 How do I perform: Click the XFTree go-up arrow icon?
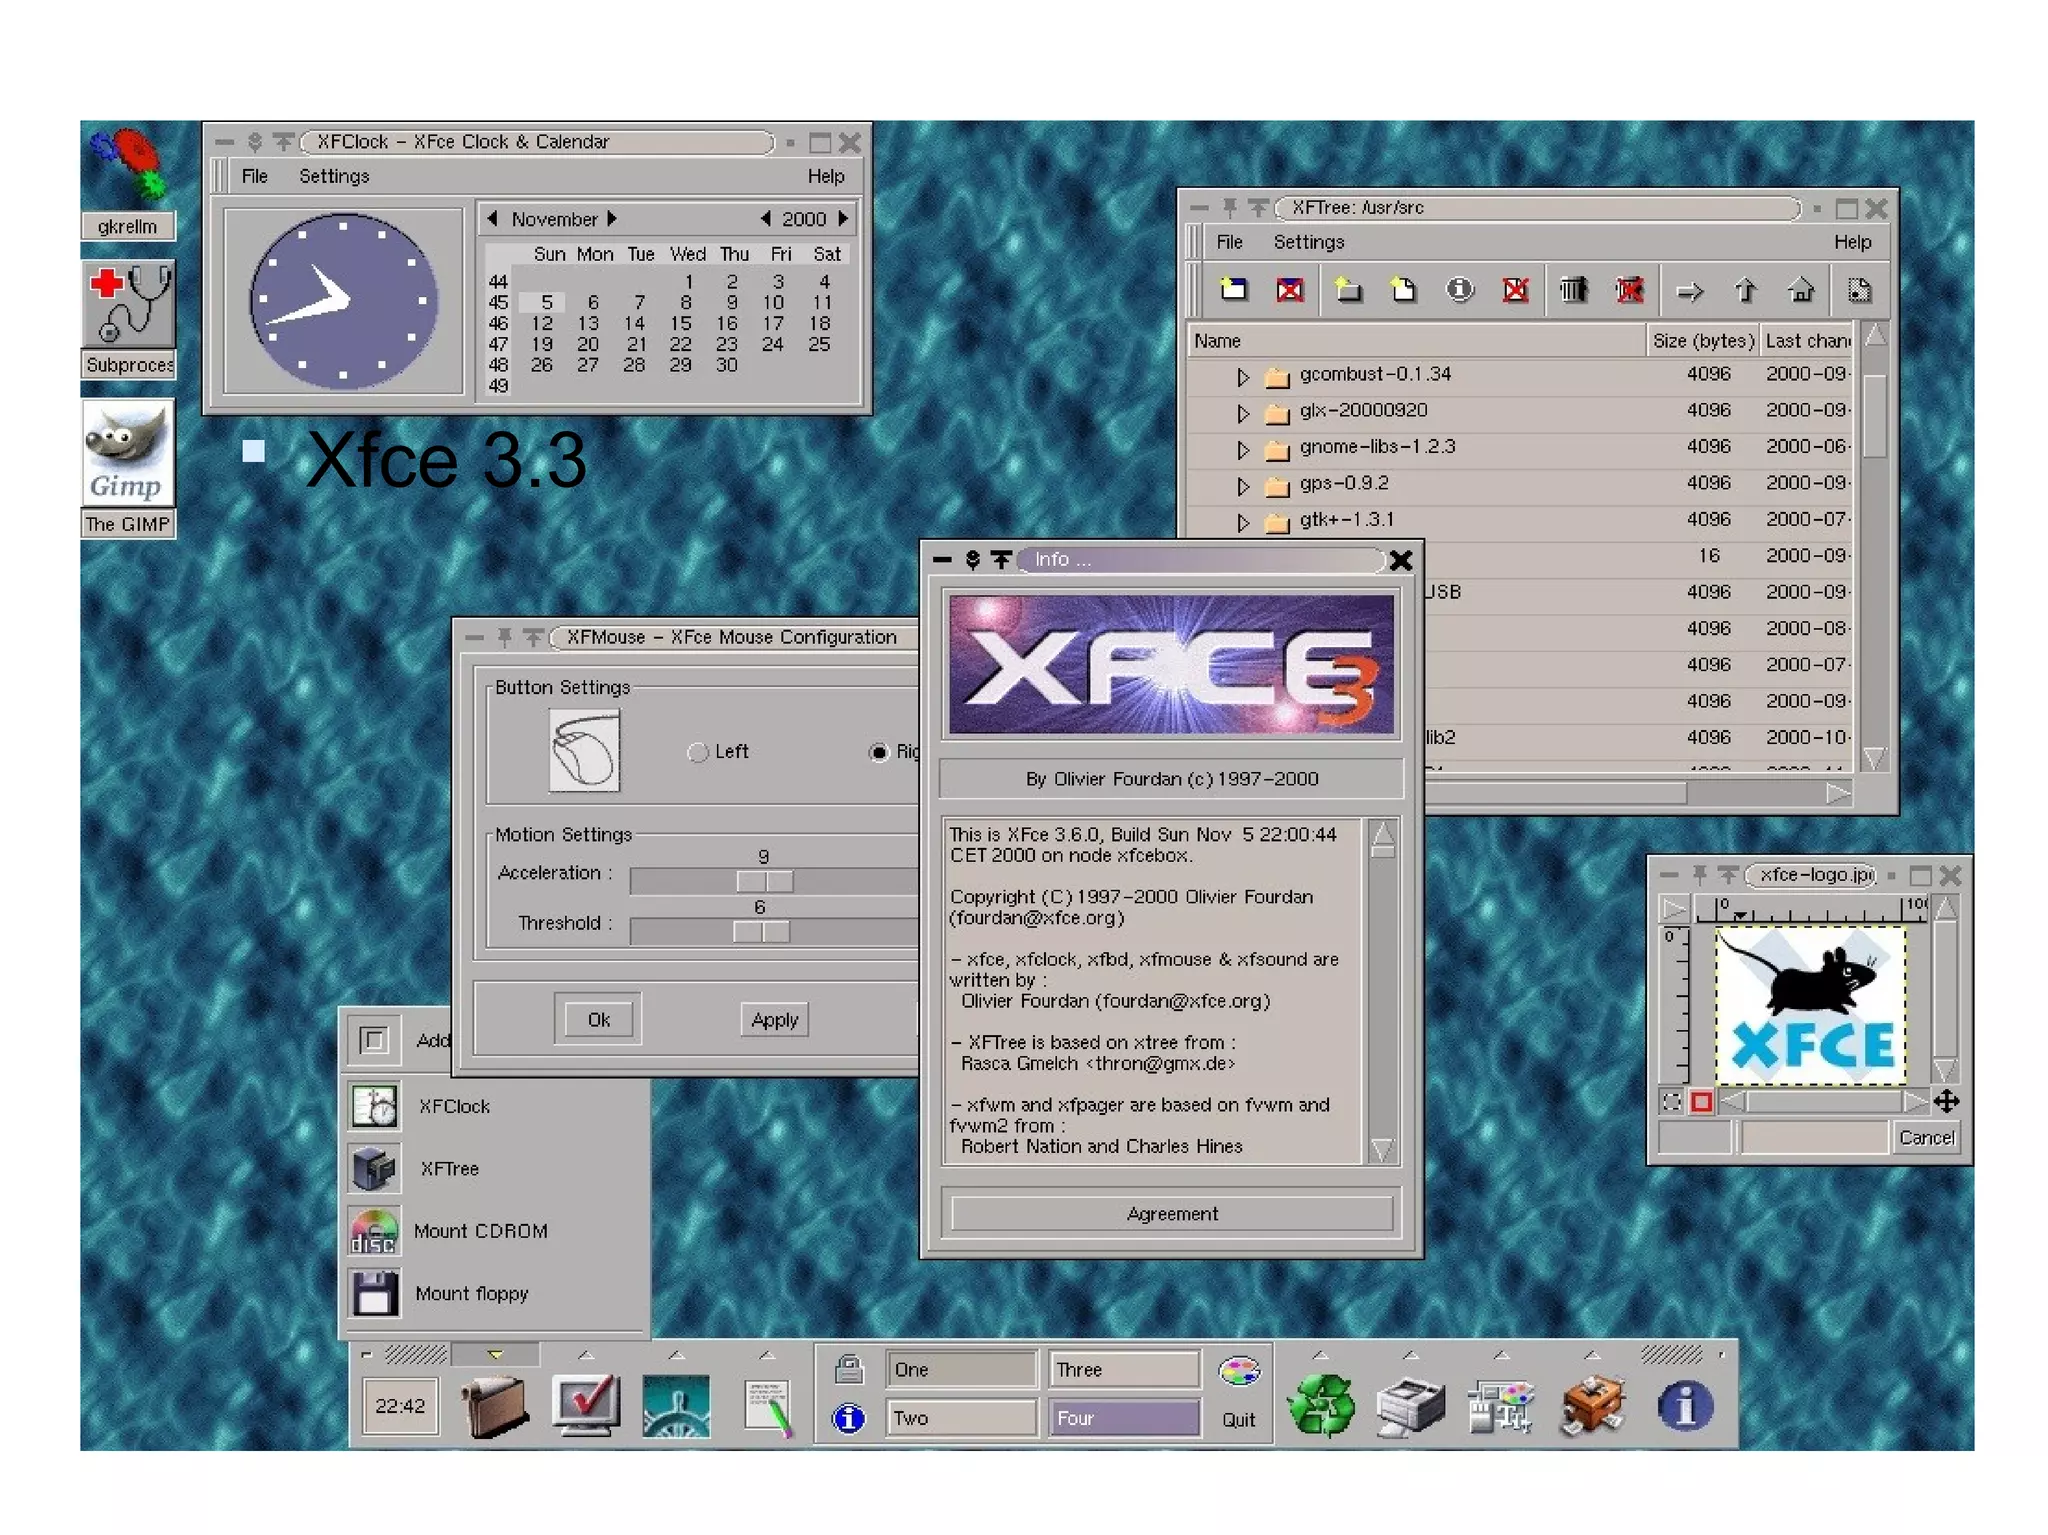coord(1745,291)
